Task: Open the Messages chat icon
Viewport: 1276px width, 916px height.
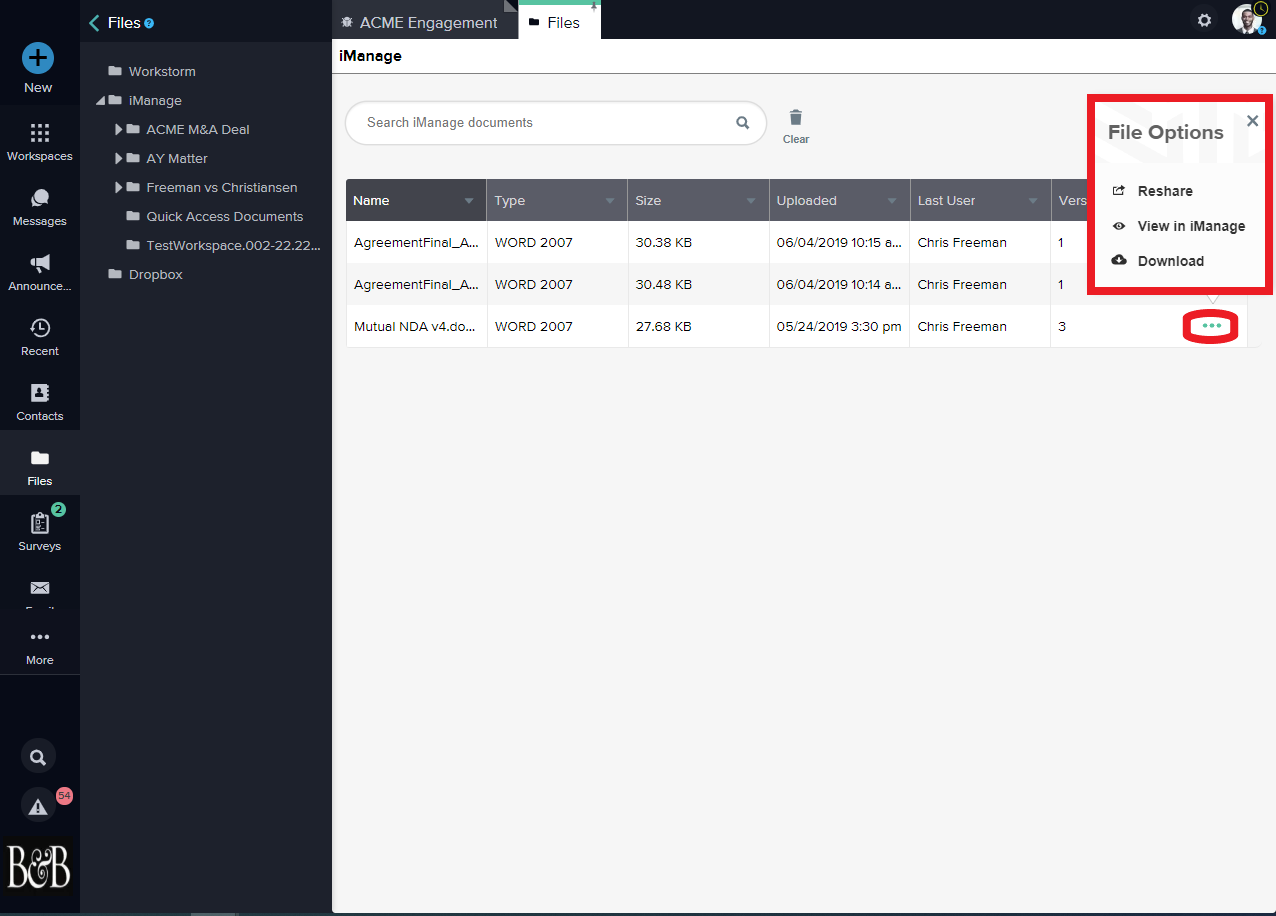Action: click(40, 198)
